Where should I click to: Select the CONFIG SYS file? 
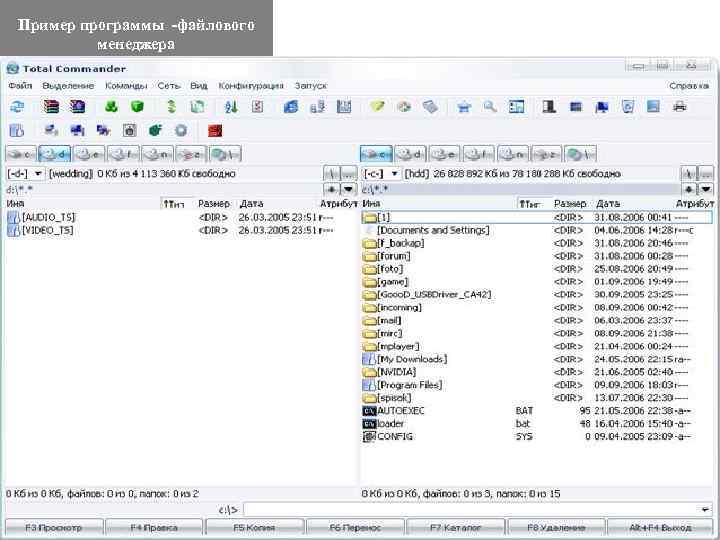pos(537,436)
